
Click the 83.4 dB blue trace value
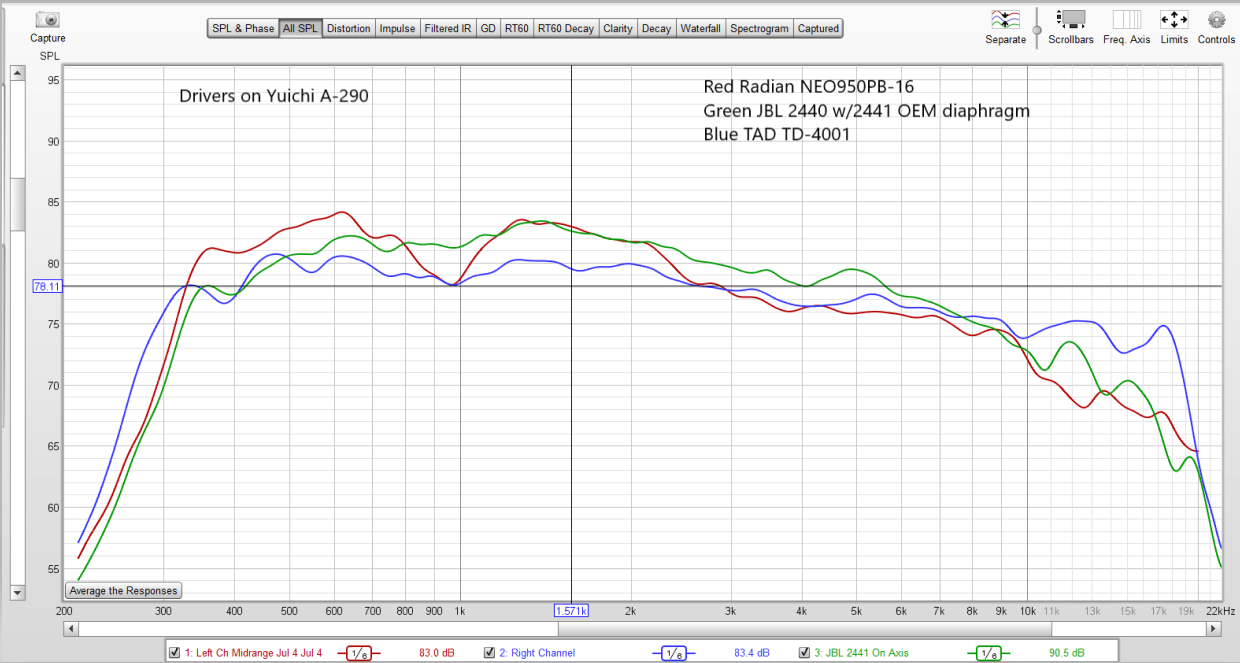click(751, 653)
